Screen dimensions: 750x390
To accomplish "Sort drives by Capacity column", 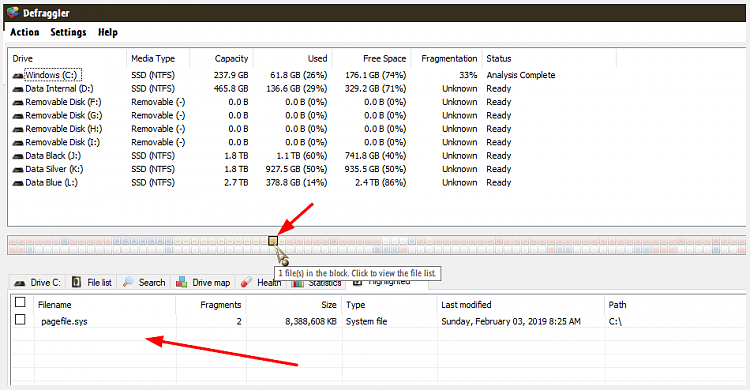I will (x=221, y=58).
